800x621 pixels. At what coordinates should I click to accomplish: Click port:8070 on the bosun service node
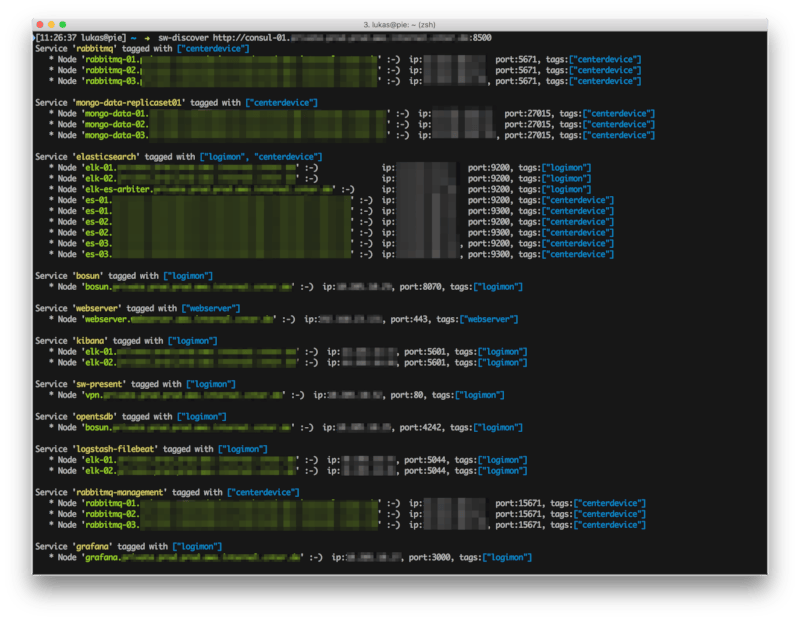click(x=422, y=287)
